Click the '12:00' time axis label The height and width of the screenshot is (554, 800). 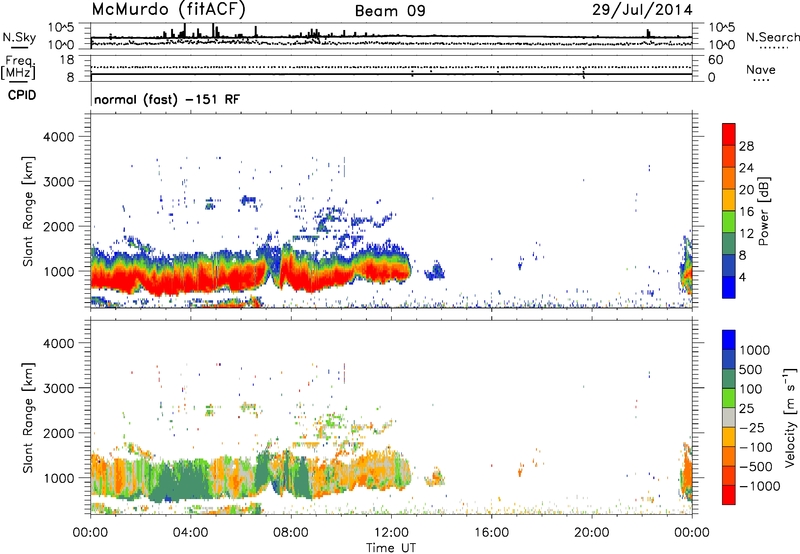[391, 532]
